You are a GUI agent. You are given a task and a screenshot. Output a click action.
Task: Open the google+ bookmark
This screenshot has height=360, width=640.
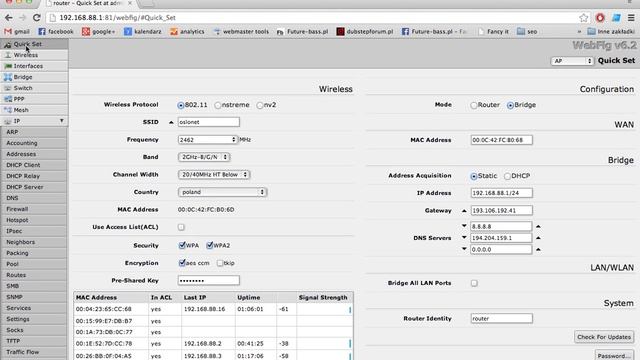tap(98, 31)
